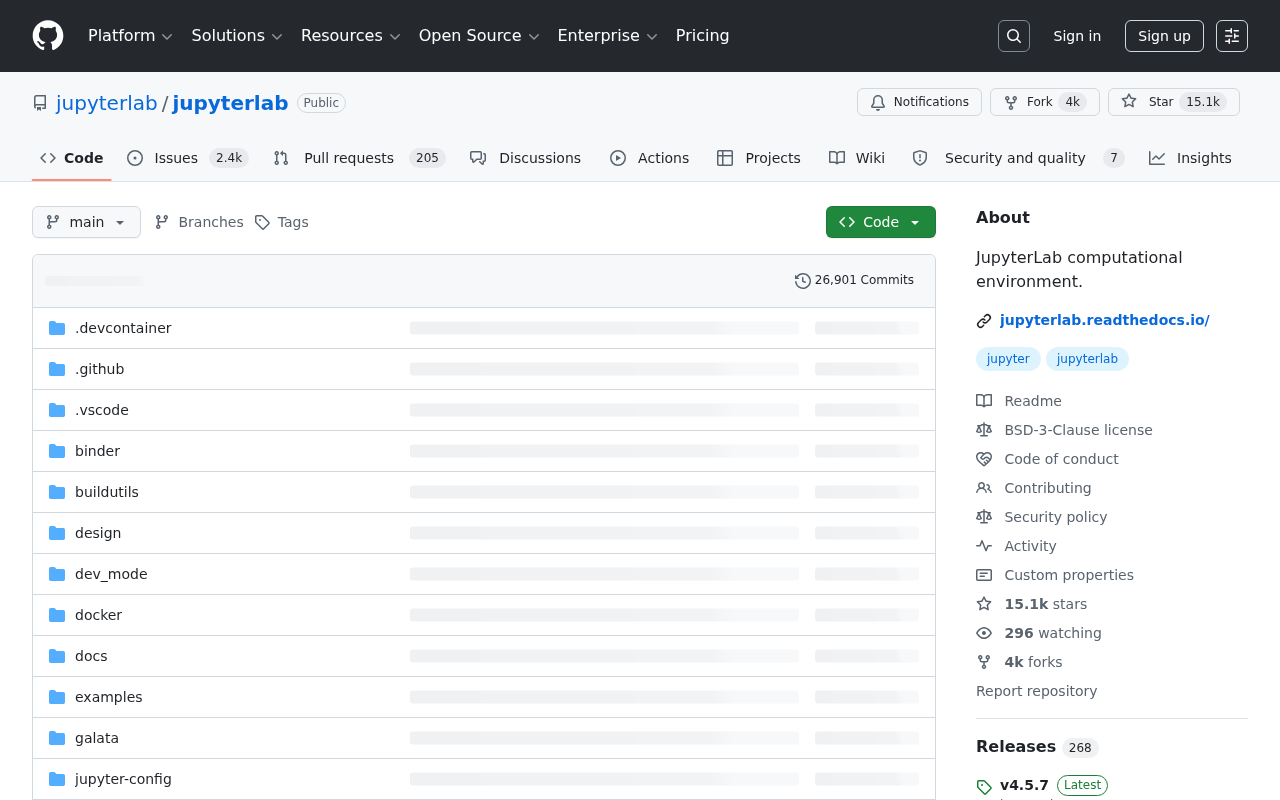The width and height of the screenshot is (1280, 800).
Task: Open the main branch selector dropdown
Action: coord(86,222)
